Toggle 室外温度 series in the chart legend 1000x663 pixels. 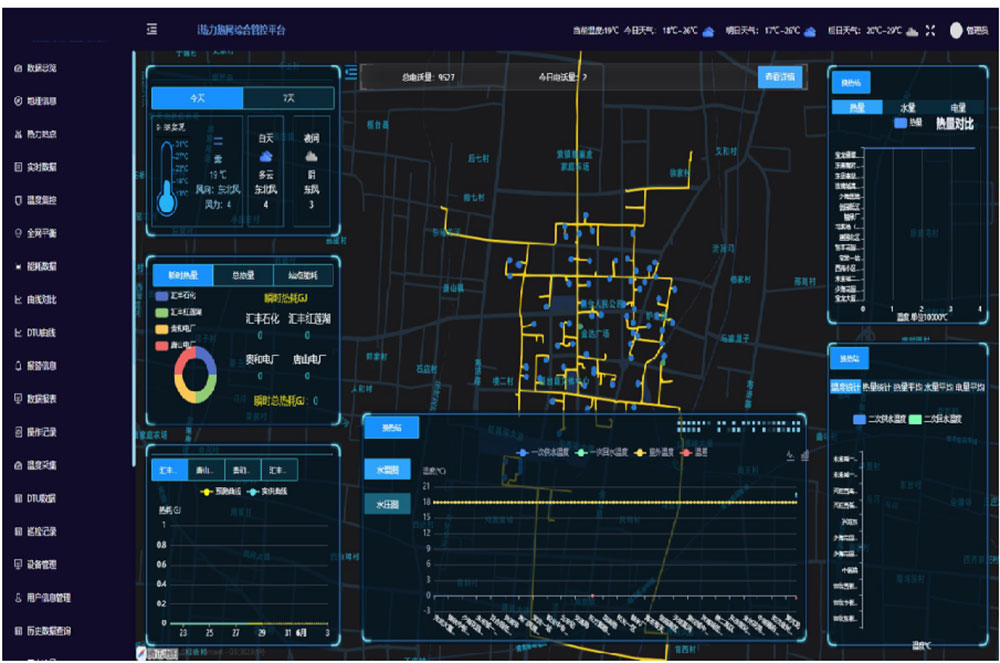click(654, 453)
